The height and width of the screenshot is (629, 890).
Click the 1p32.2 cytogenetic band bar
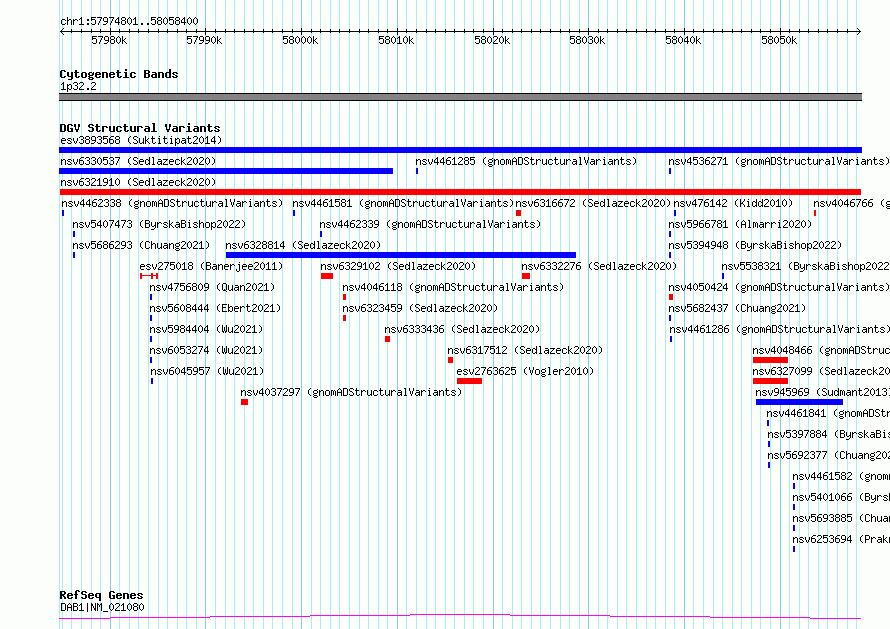pos(460,97)
